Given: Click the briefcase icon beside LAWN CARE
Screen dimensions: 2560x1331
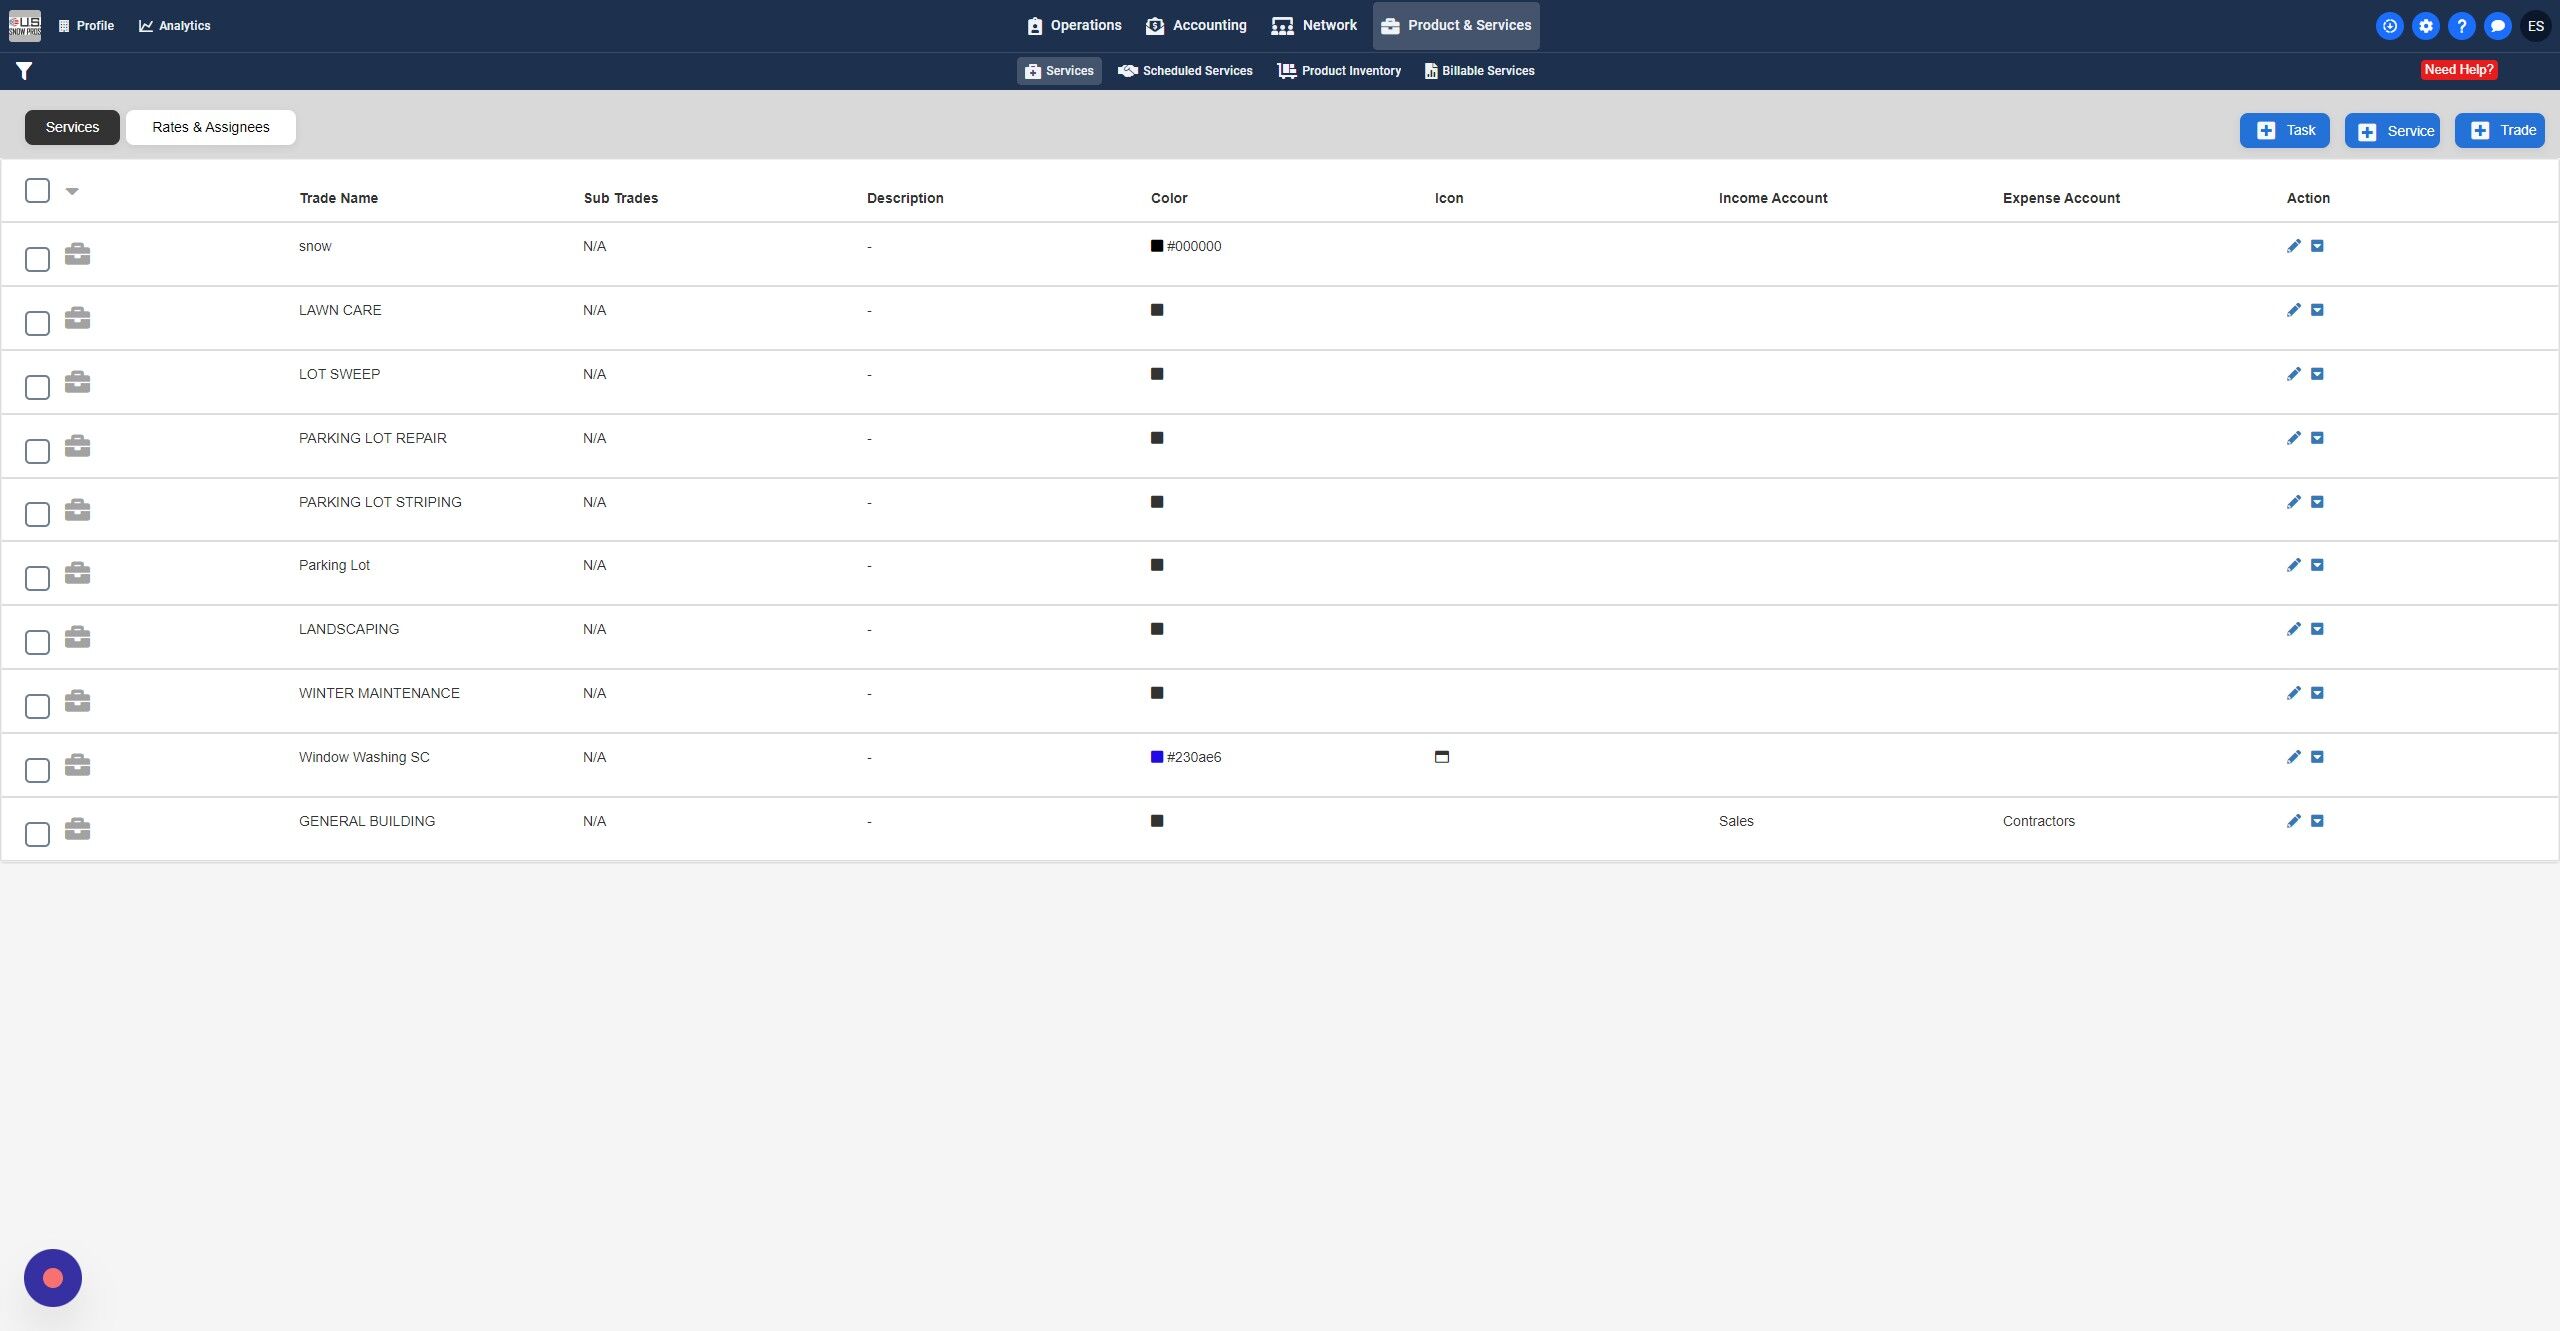Looking at the screenshot, I should coord(77,318).
